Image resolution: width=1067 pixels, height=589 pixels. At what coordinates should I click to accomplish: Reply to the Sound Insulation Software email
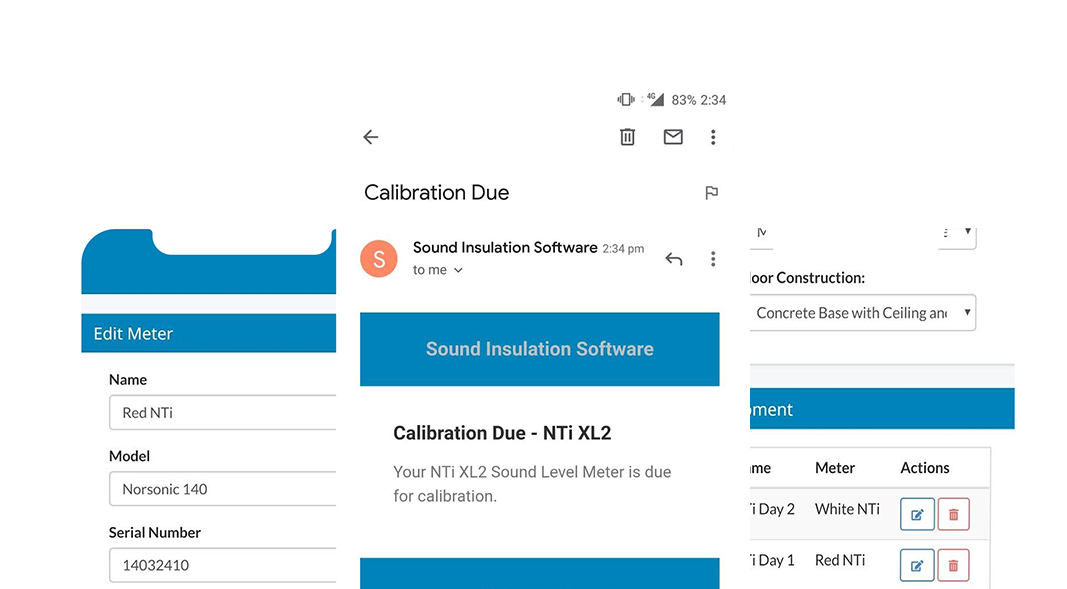673,258
